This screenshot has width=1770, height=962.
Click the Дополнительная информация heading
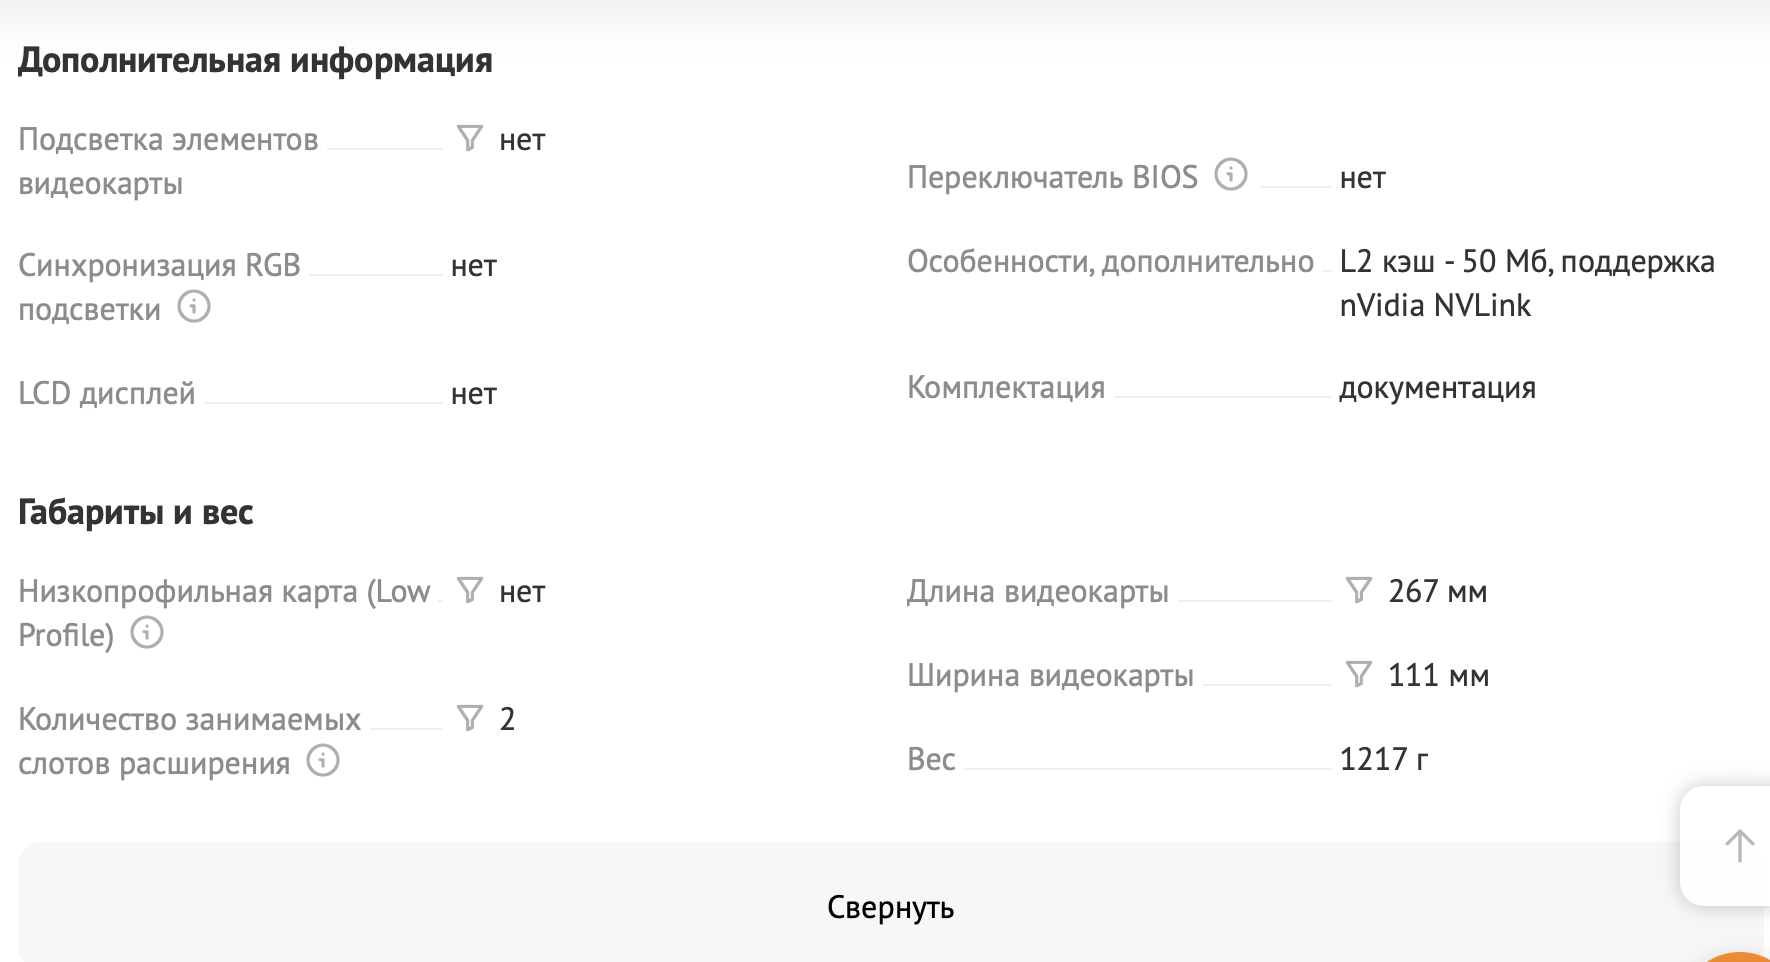[255, 60]
